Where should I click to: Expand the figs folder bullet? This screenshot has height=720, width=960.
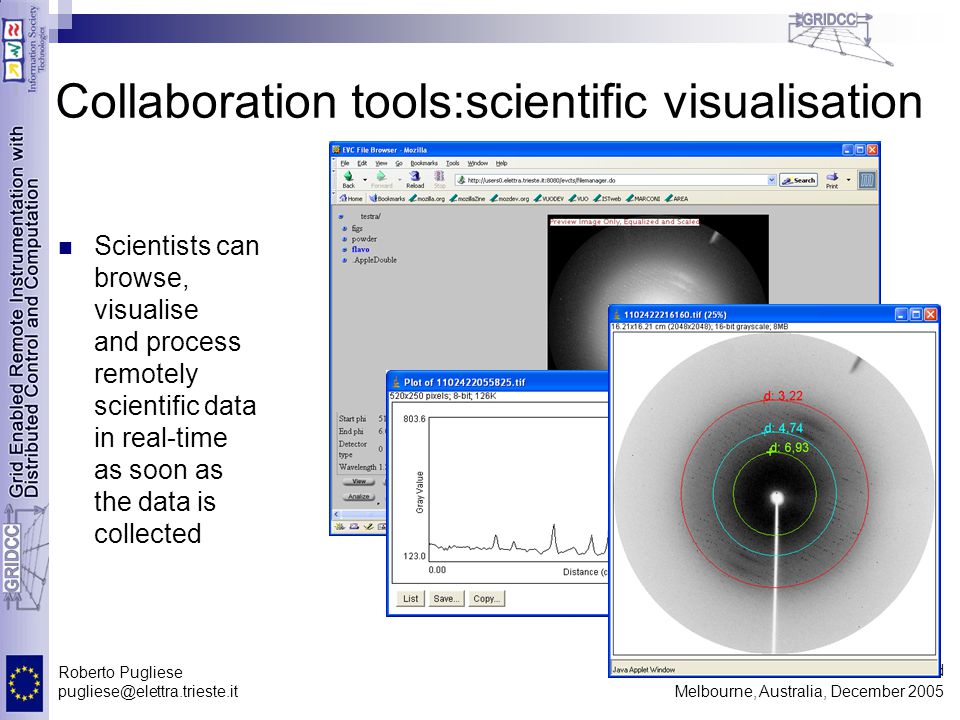pyautogui.click(x=345, y=228)
